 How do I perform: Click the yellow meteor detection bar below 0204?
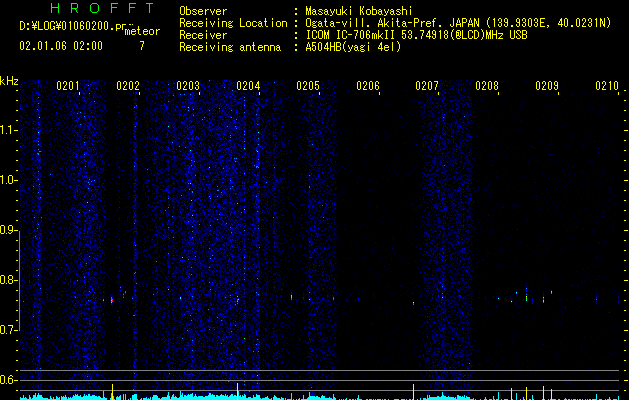[x=237, y=391]
